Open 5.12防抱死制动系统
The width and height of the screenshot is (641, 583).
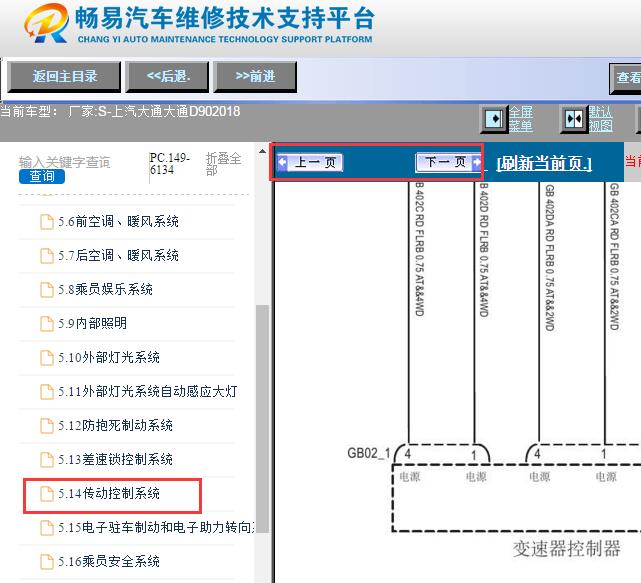tap(115, 426)
